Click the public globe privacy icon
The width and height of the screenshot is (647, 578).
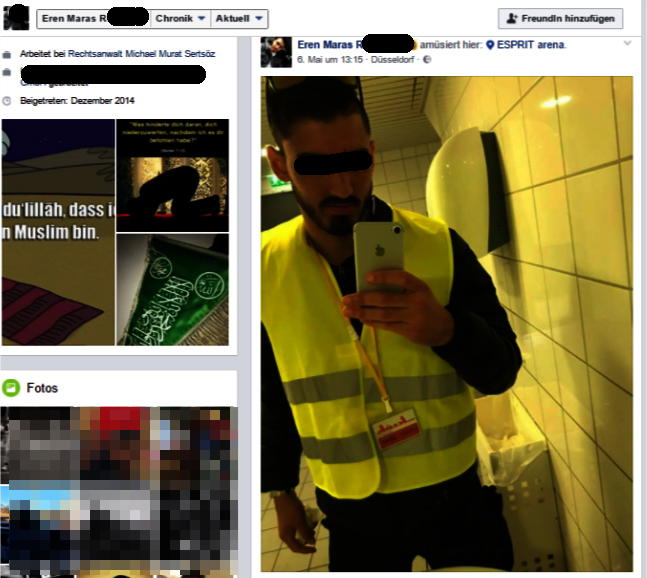click(x=427, y=60)
